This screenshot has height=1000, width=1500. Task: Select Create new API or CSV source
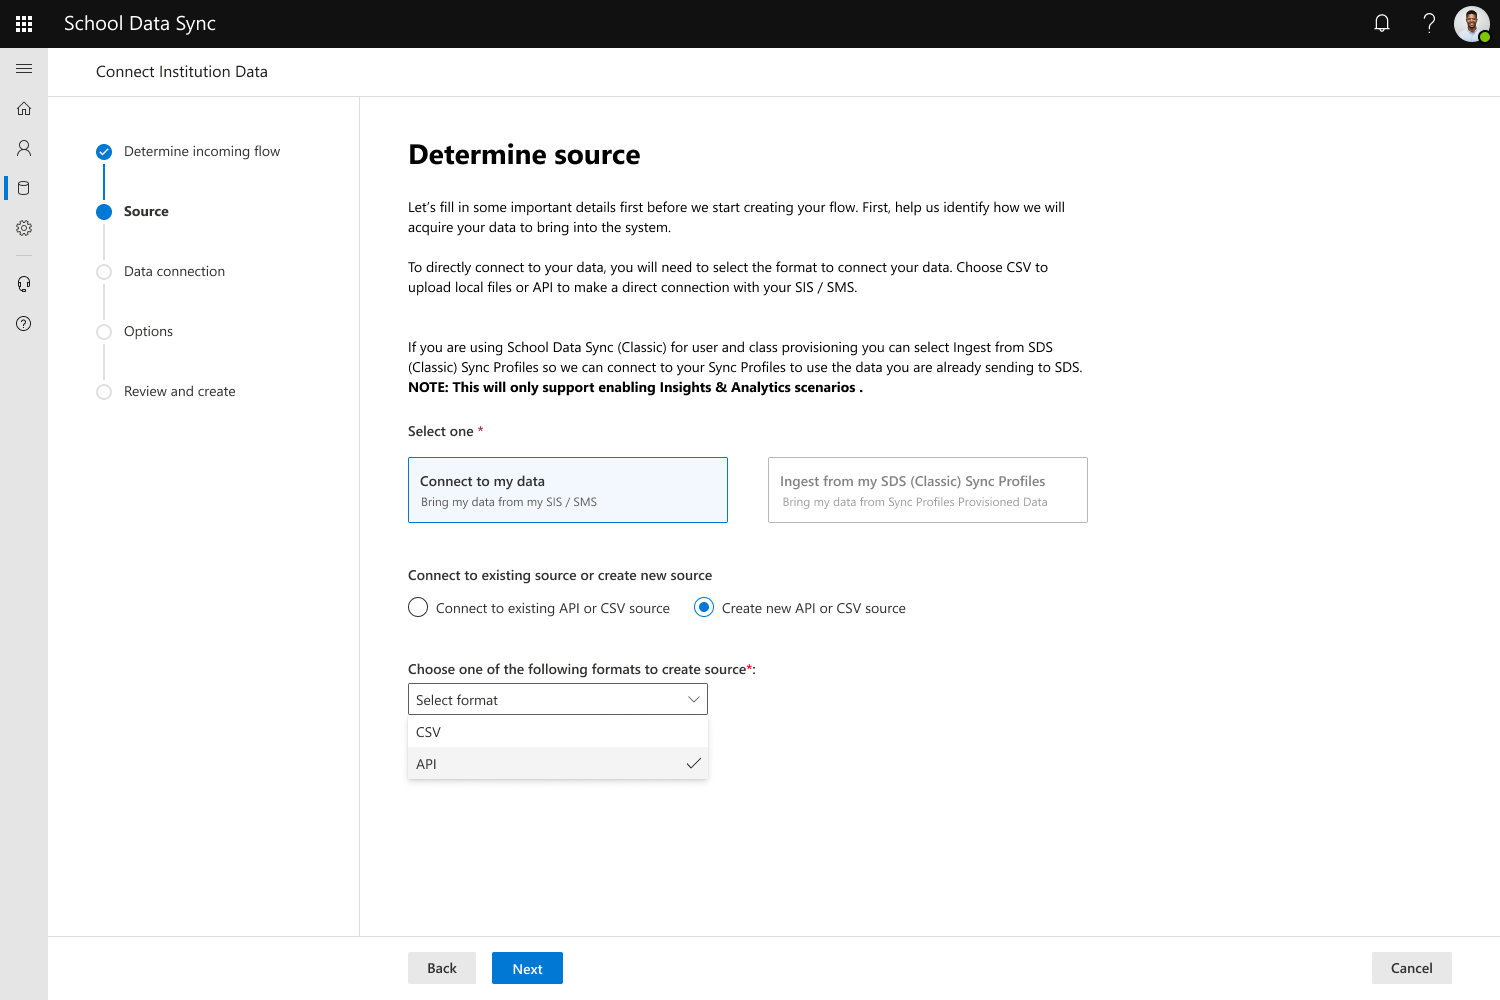[x=800, y=608]
